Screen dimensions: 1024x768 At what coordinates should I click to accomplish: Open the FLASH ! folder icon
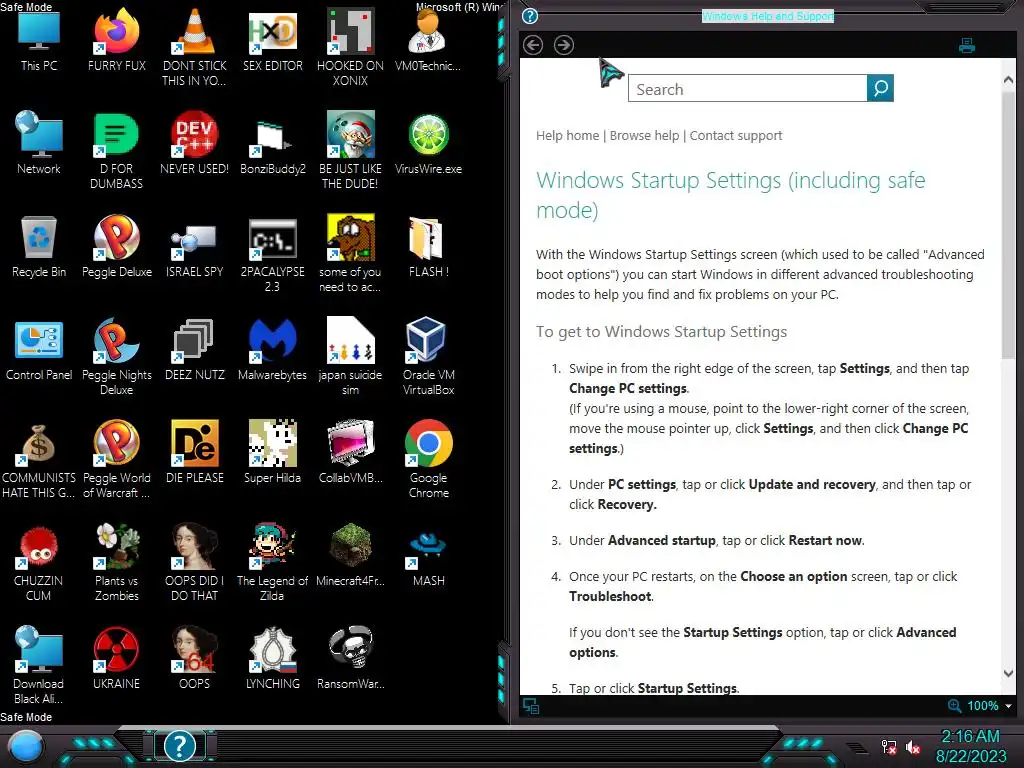(428, 246)
